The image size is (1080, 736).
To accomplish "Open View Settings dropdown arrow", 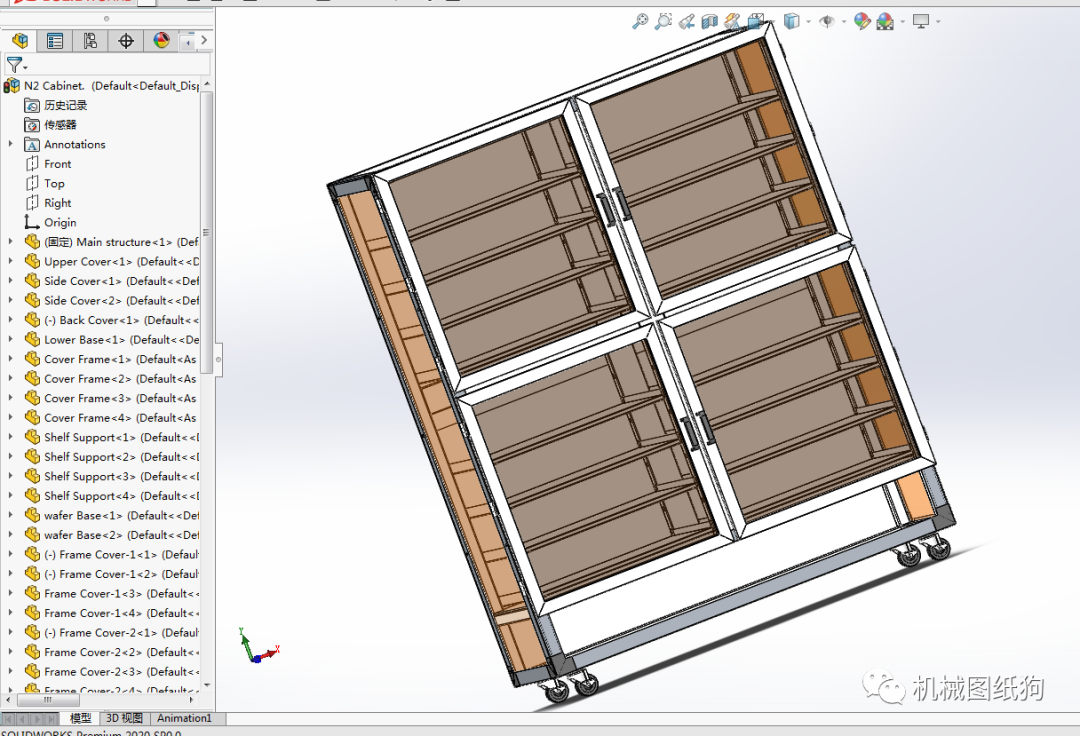I will [938, 22].
